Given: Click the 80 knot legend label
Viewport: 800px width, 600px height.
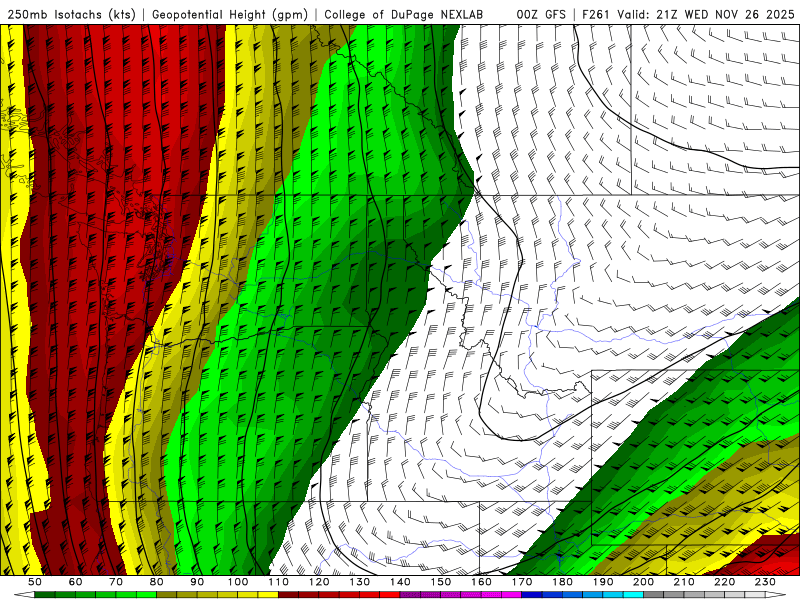Looking at the screenshot, I should pyautogui.click(x=157, y=582).
